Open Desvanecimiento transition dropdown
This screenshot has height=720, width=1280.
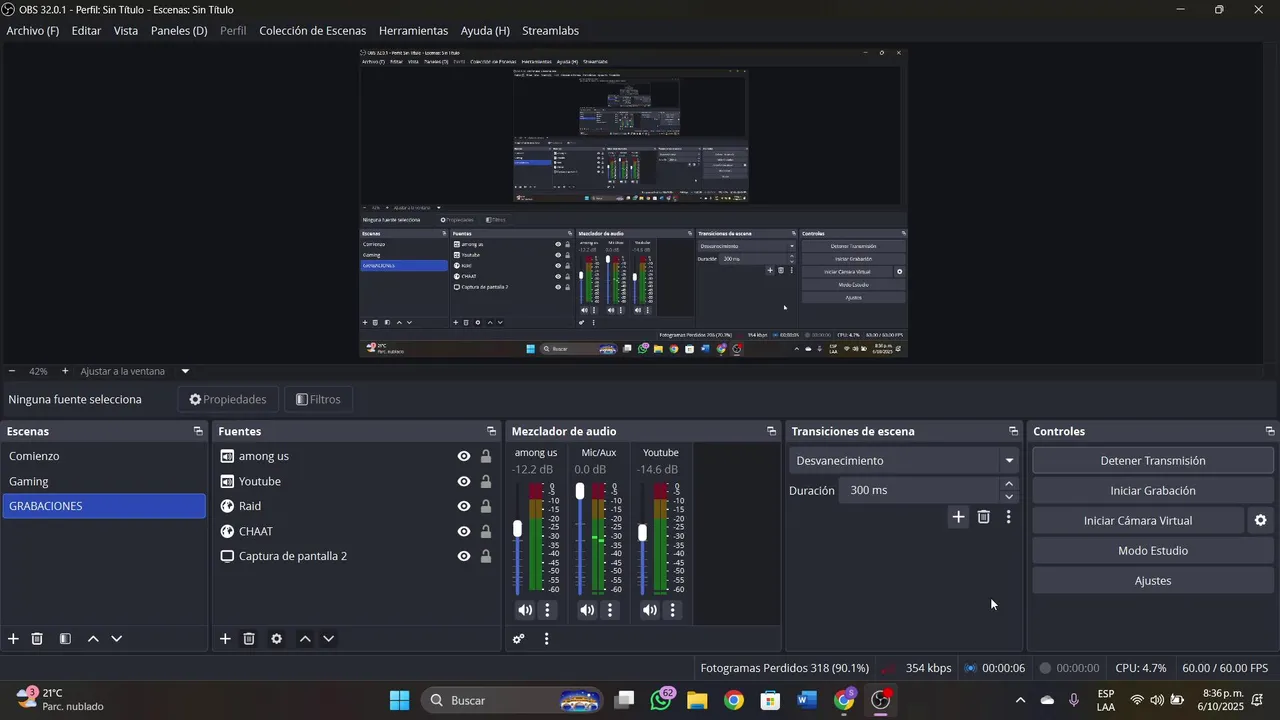905,461
